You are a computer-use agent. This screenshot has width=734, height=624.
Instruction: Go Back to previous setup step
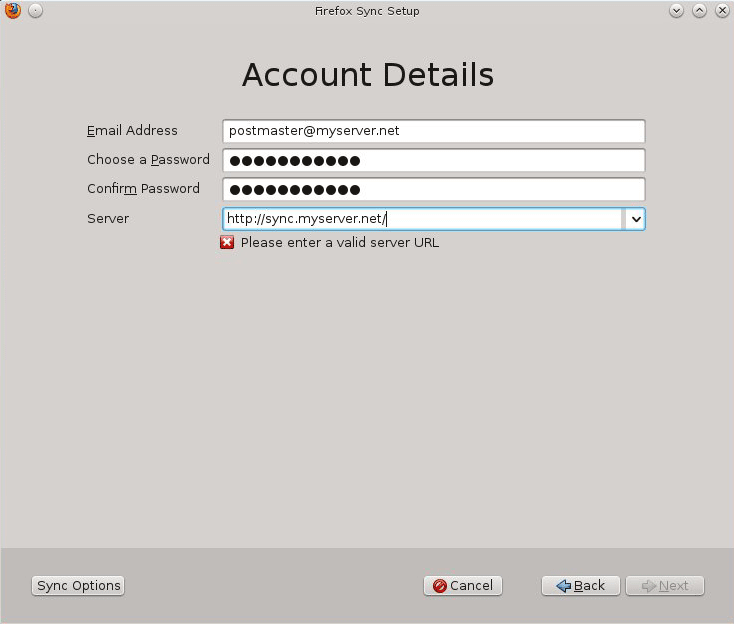[580, 586]
